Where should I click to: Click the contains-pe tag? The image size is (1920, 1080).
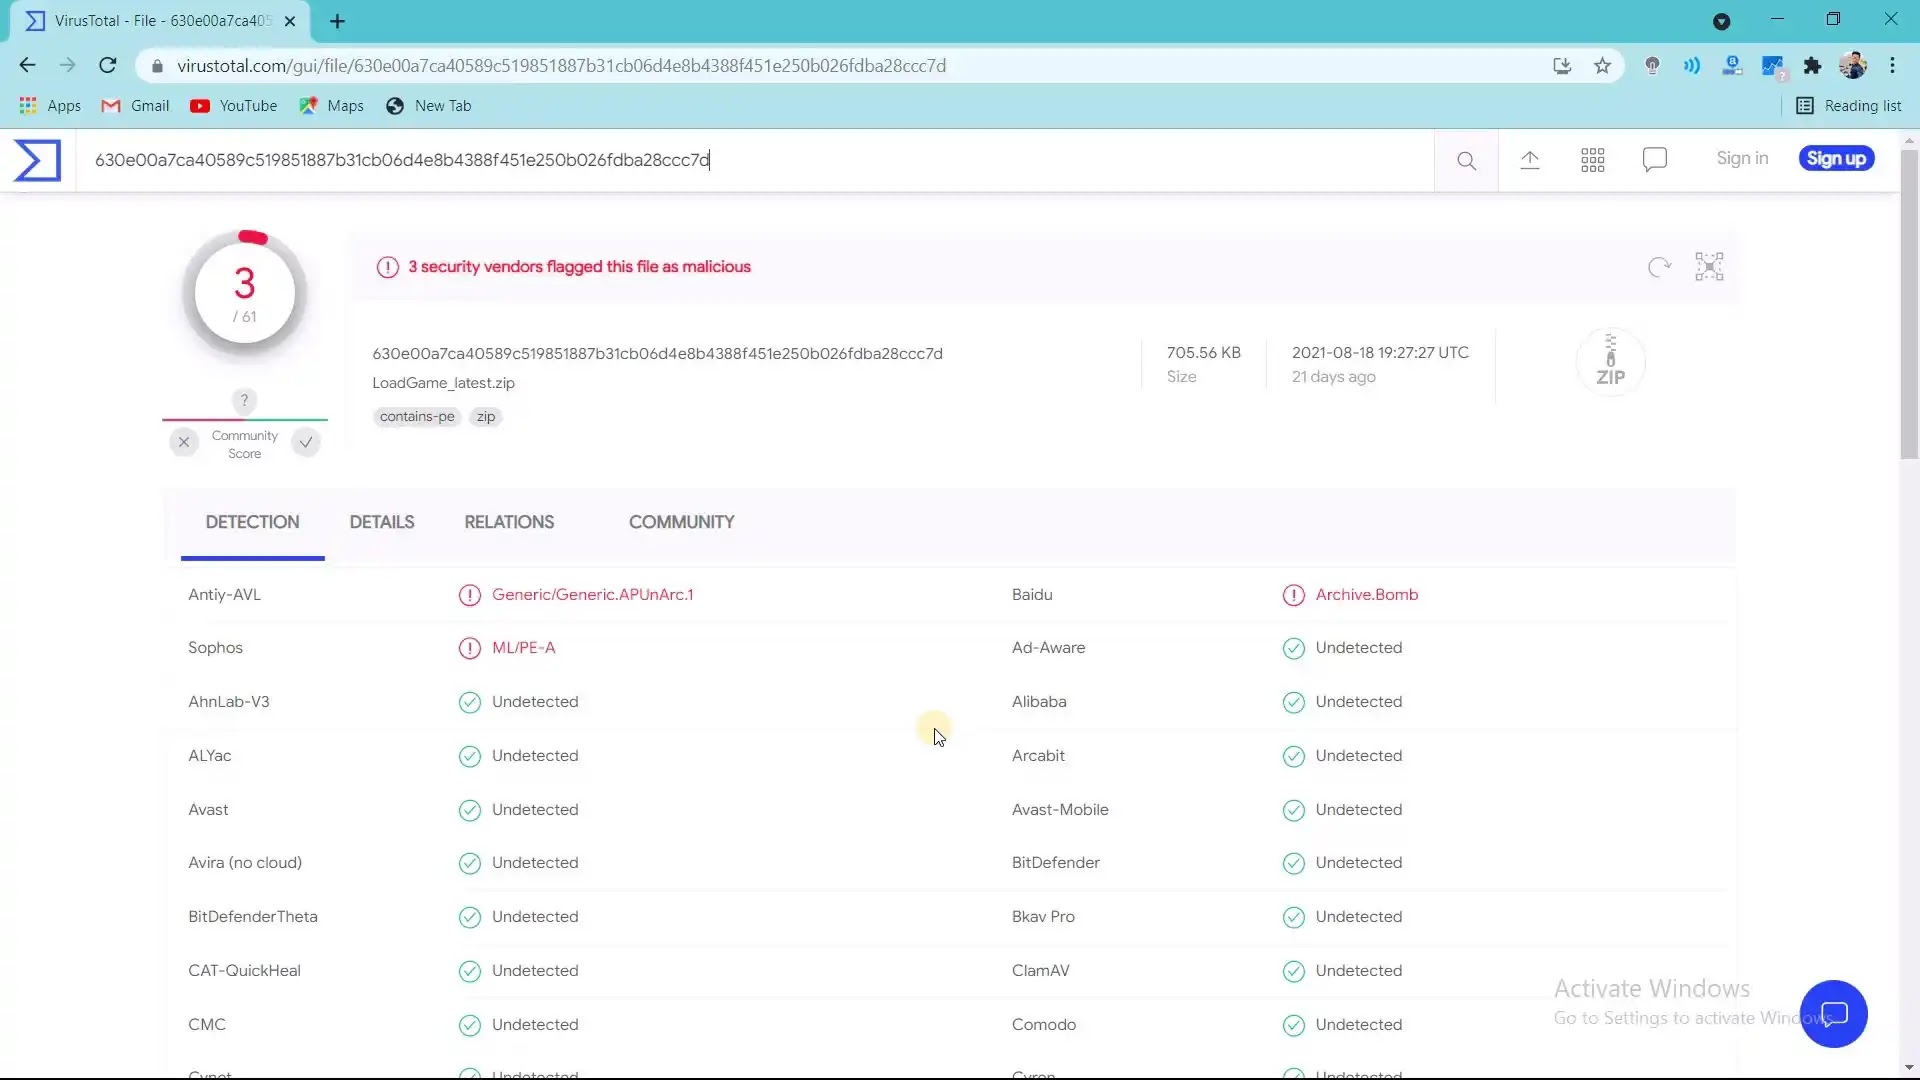(x=417, y=417)
